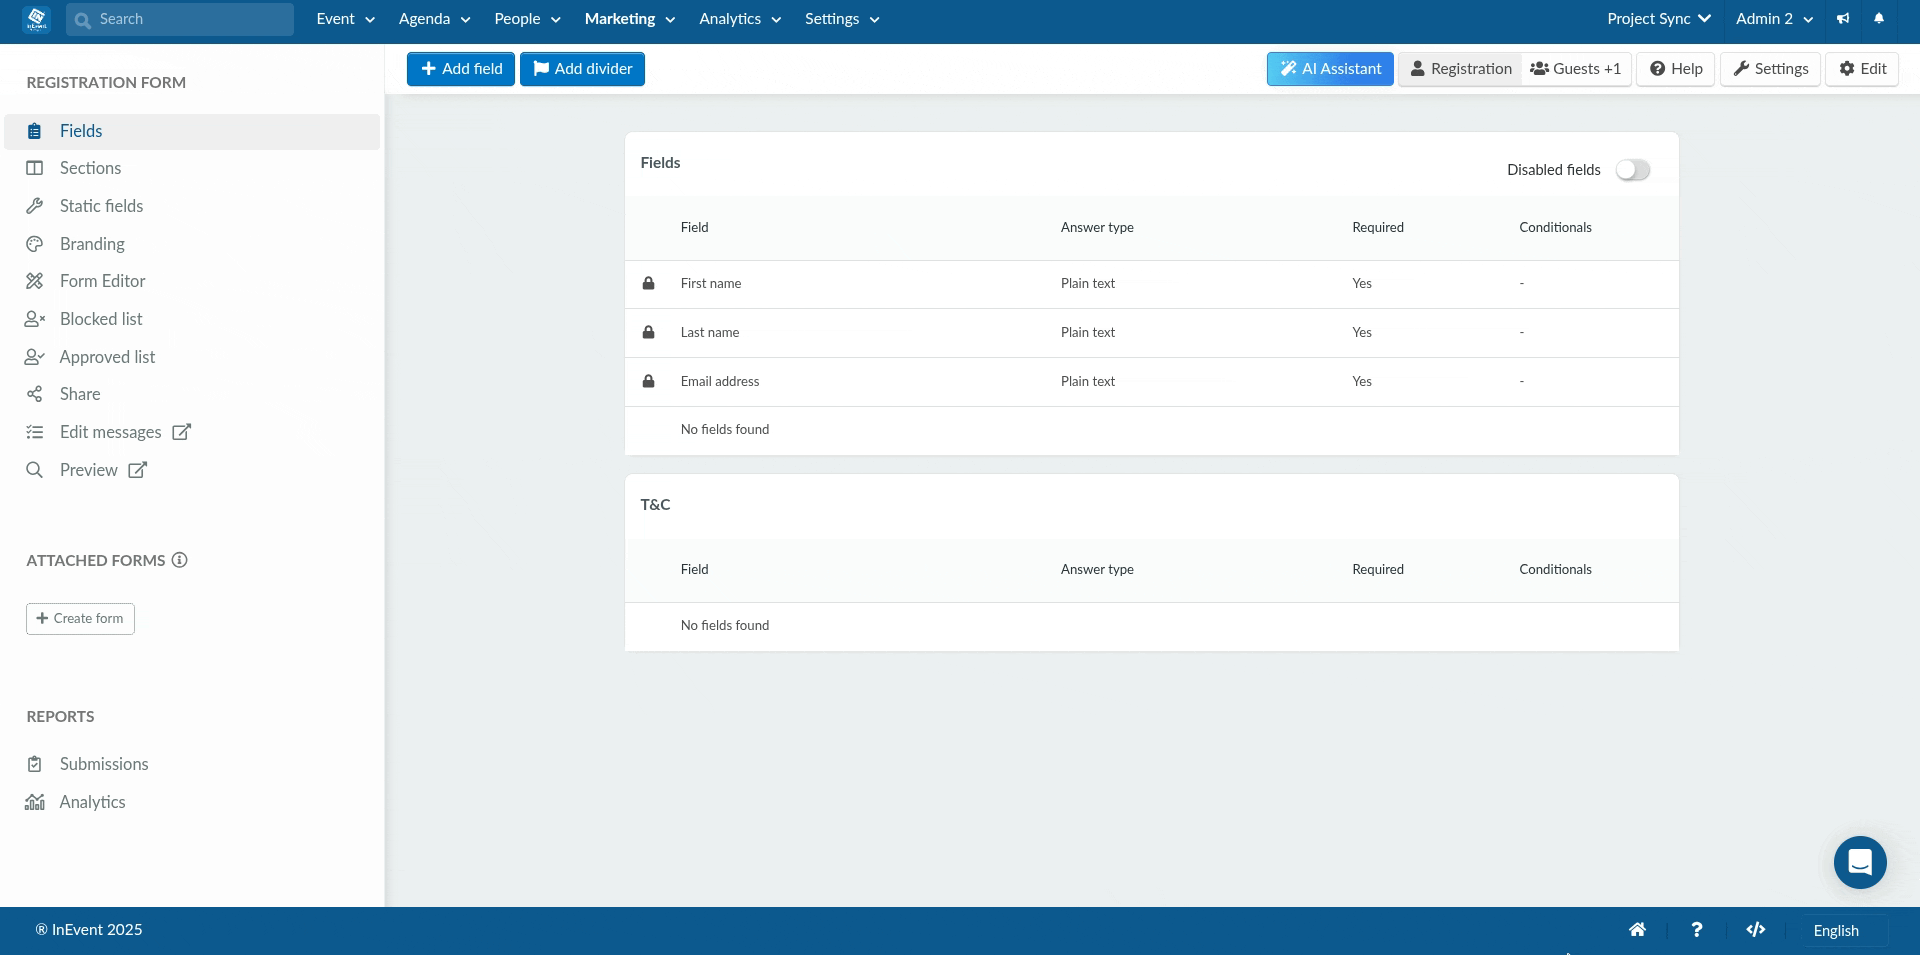The width and height of the screenshot is (1920, 955).
Task: Toggle the Disabled fields switch
Action: coord(1633,170)
